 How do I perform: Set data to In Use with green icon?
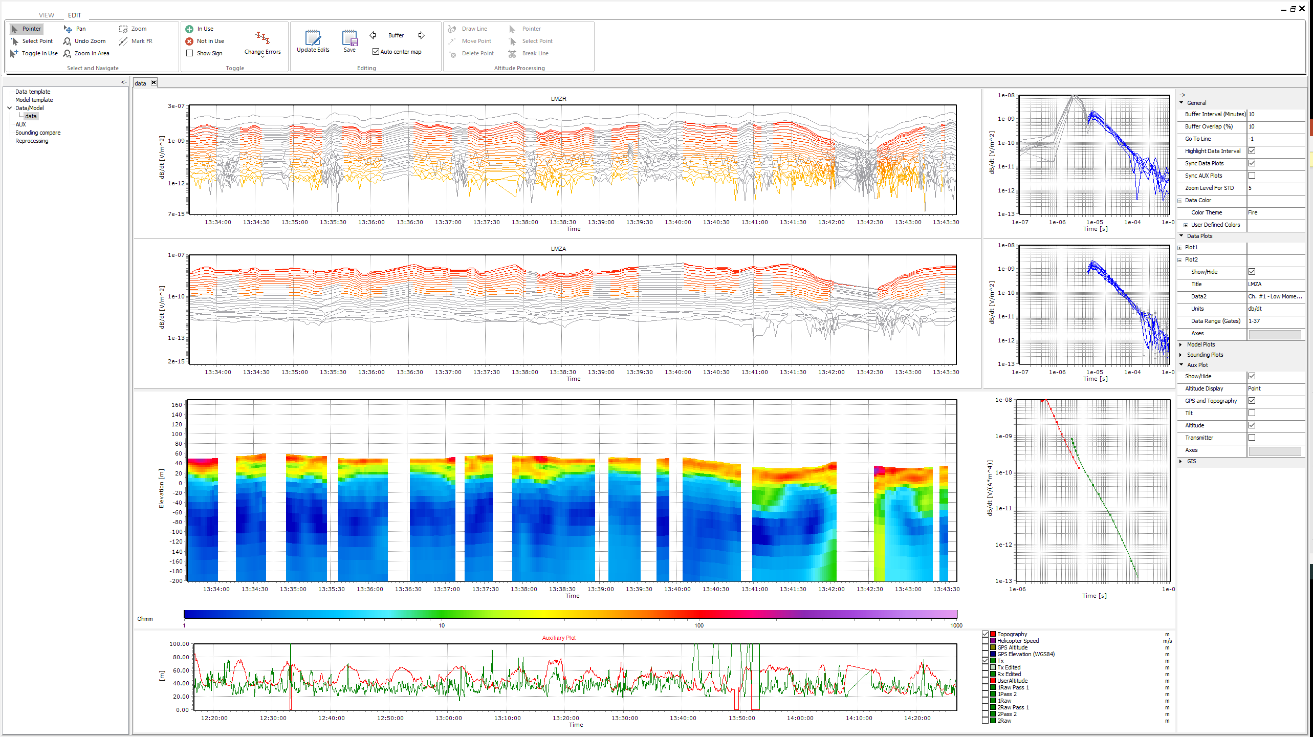click(x=199, y=29)
